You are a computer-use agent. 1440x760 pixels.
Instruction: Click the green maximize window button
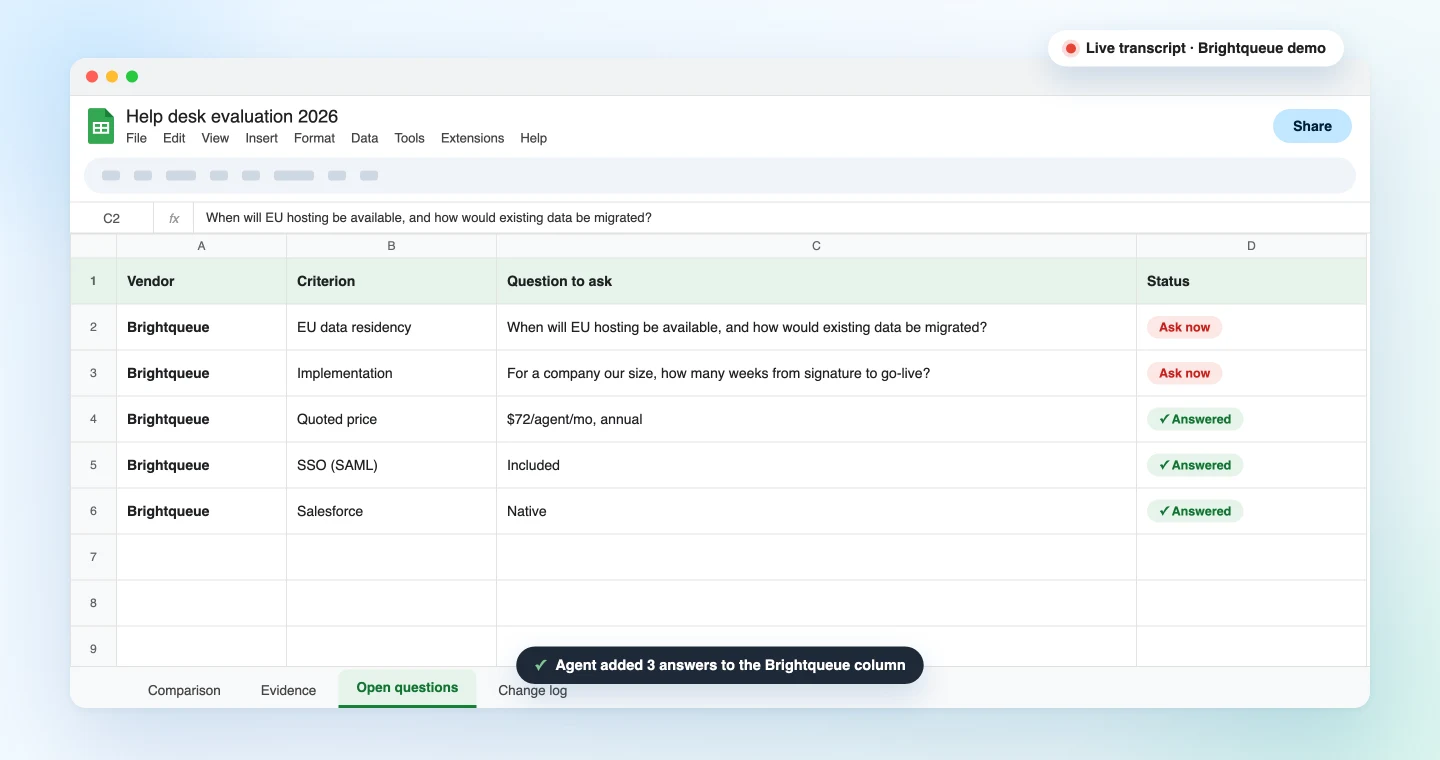(x=132, y=77)
